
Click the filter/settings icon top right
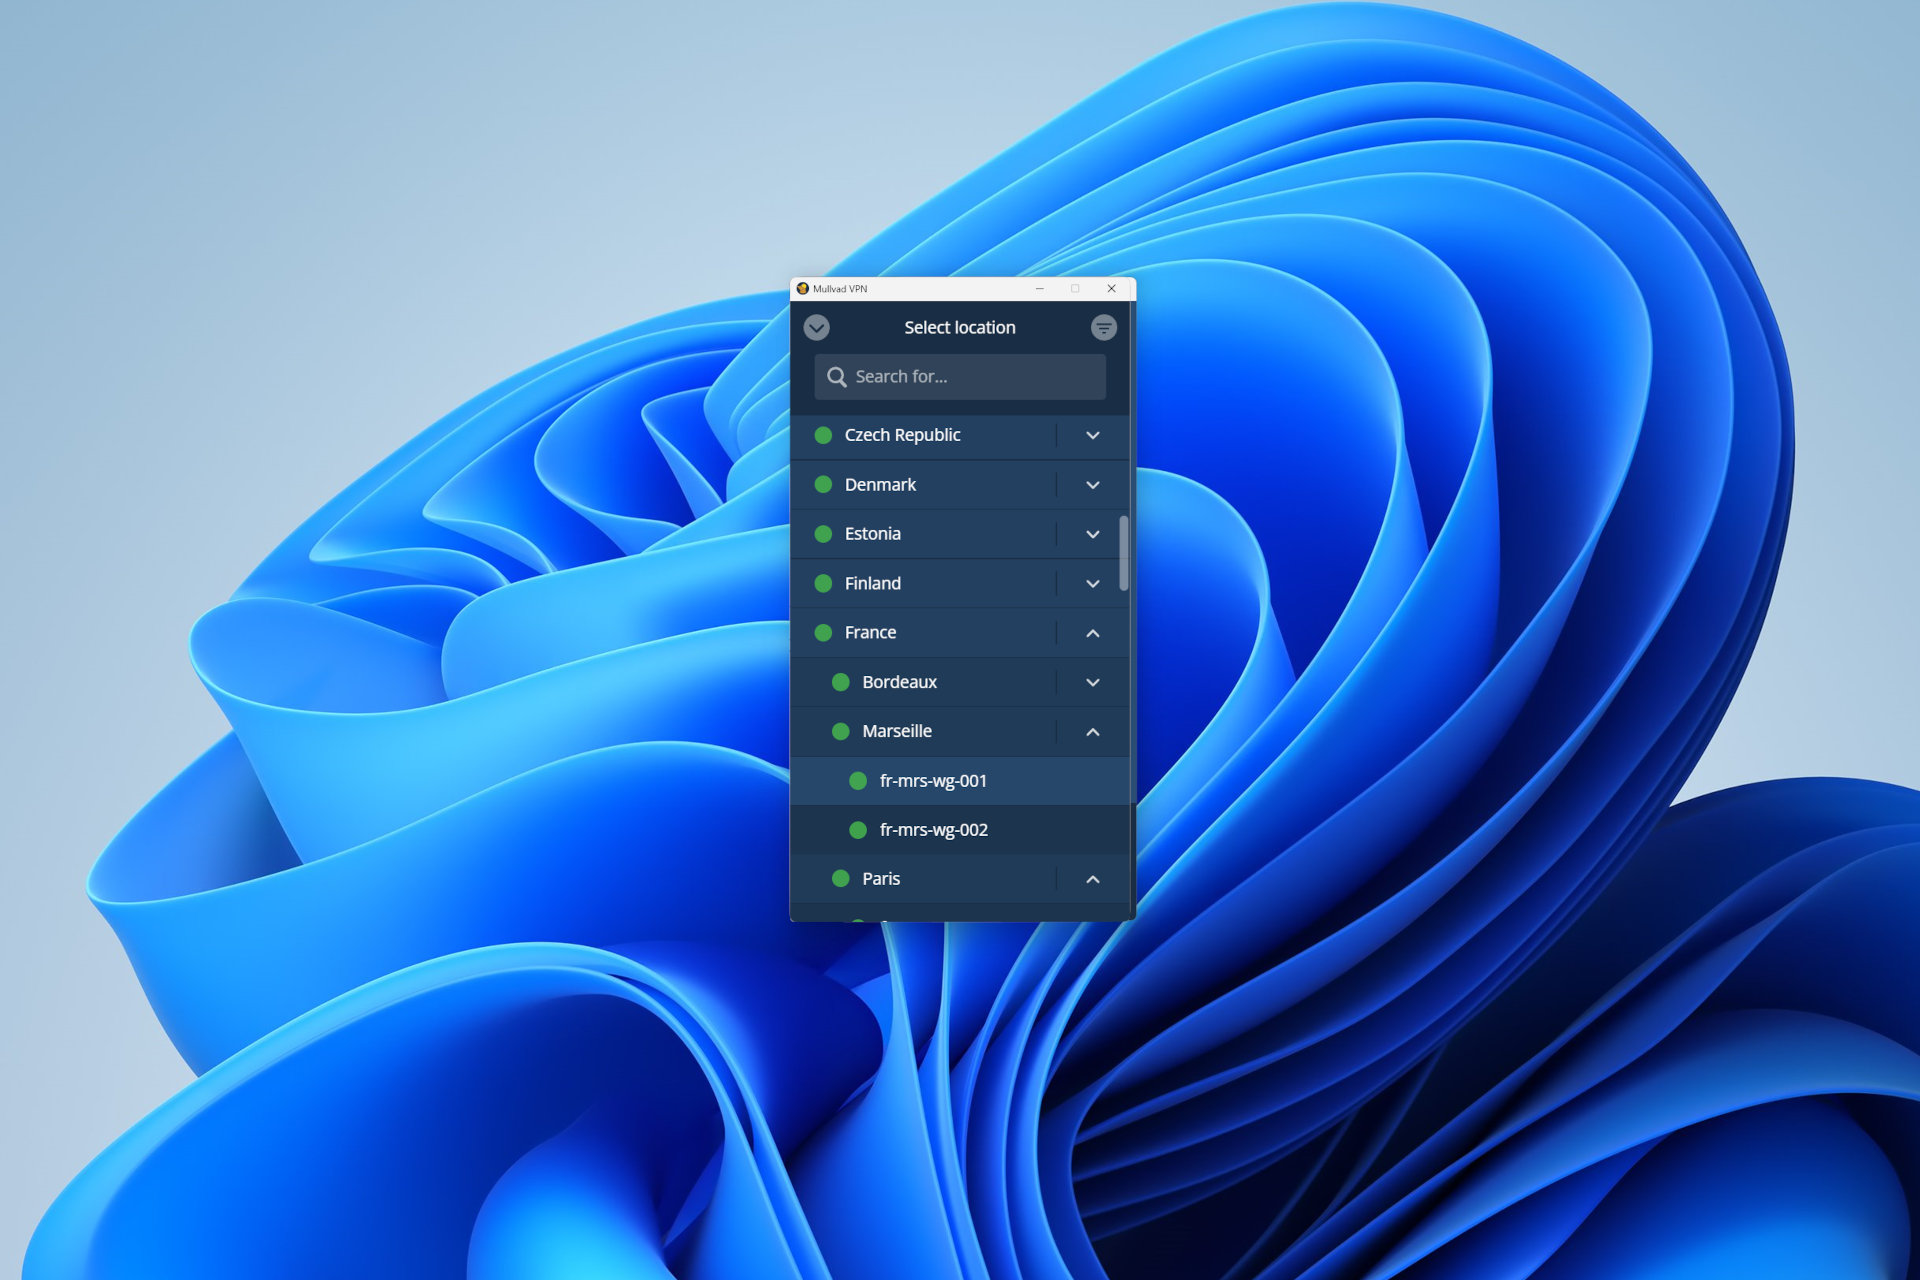tap(1103, 326)
